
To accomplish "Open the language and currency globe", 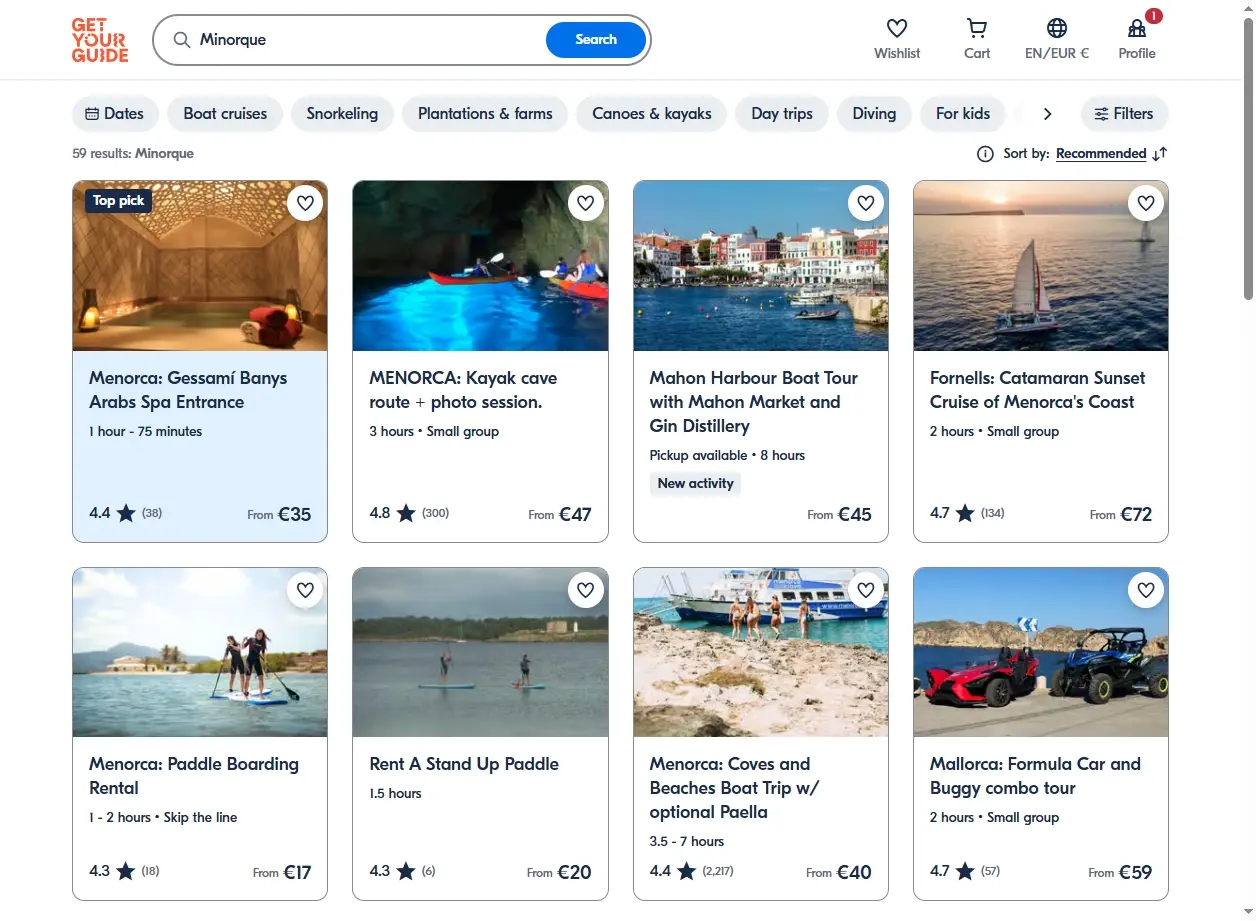I will tap(1057, 28).
